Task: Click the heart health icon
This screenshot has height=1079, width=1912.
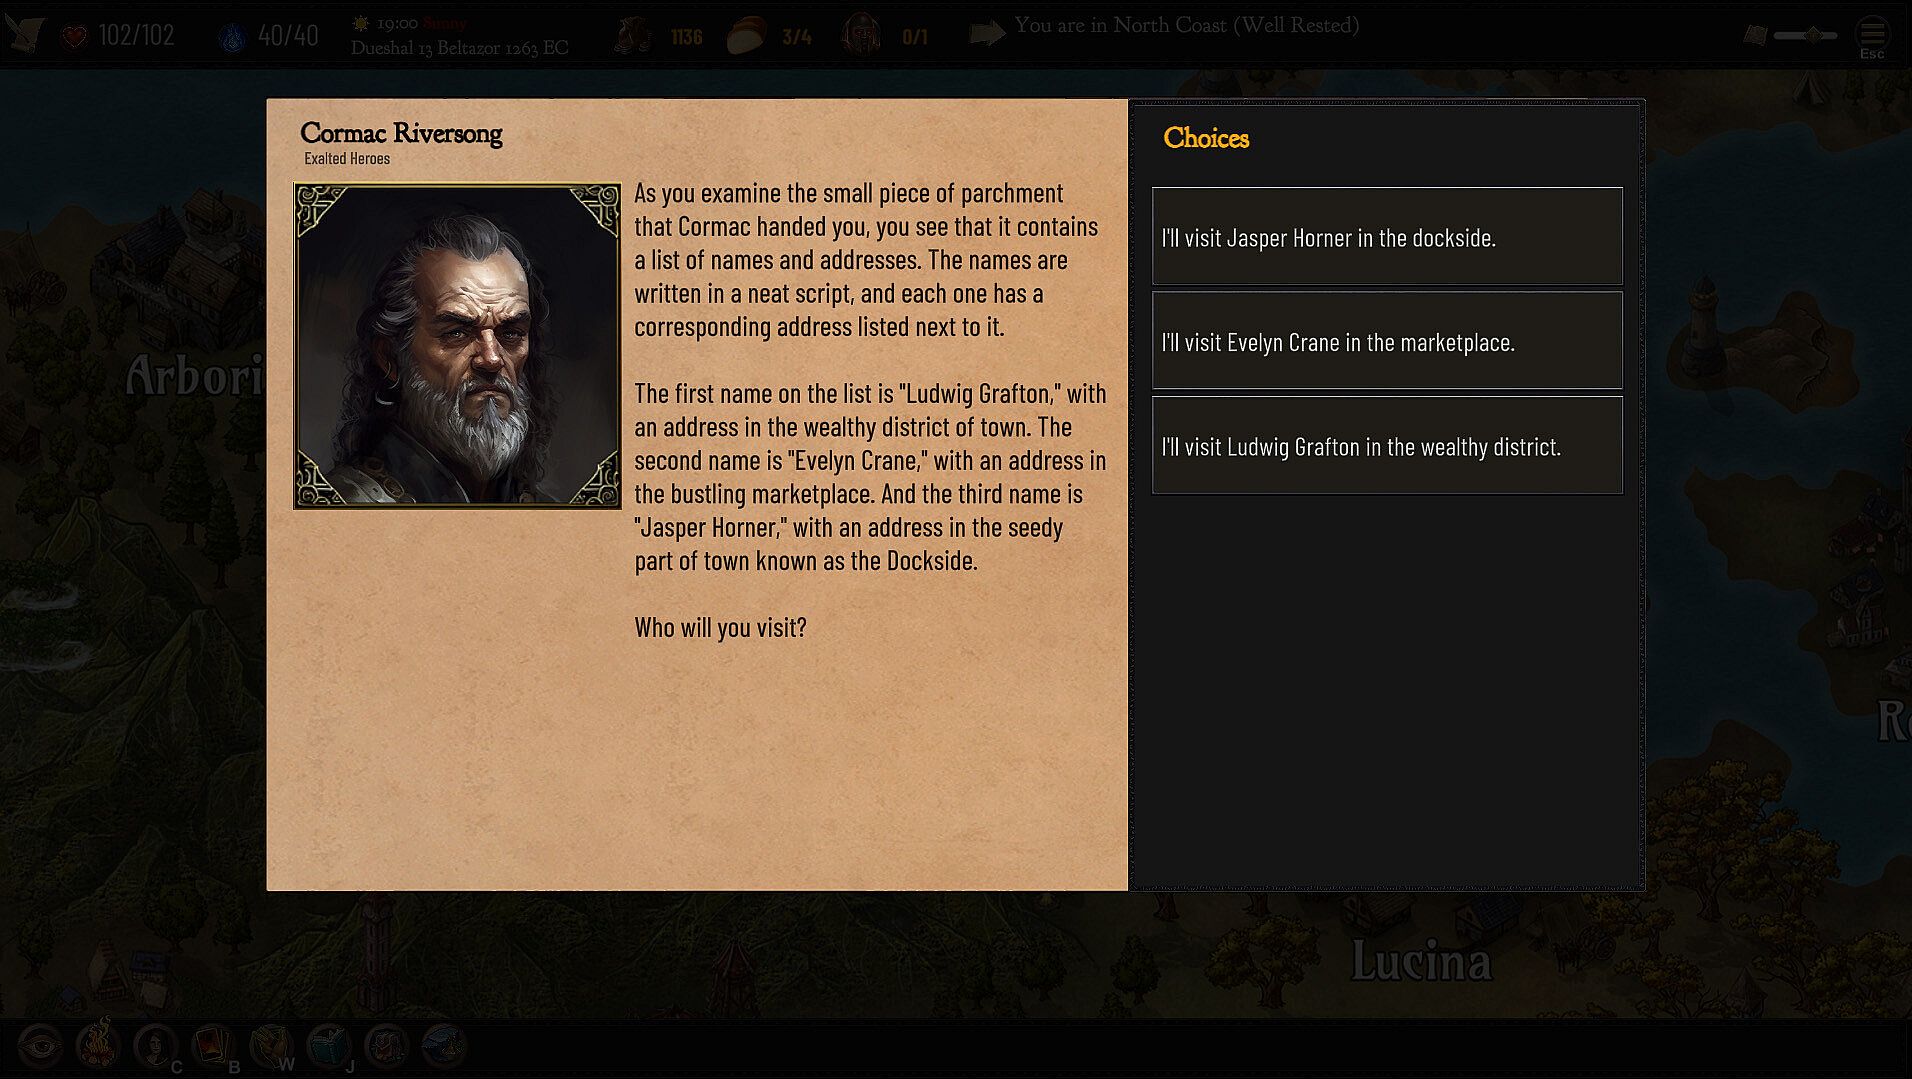Action: [74, 37]
